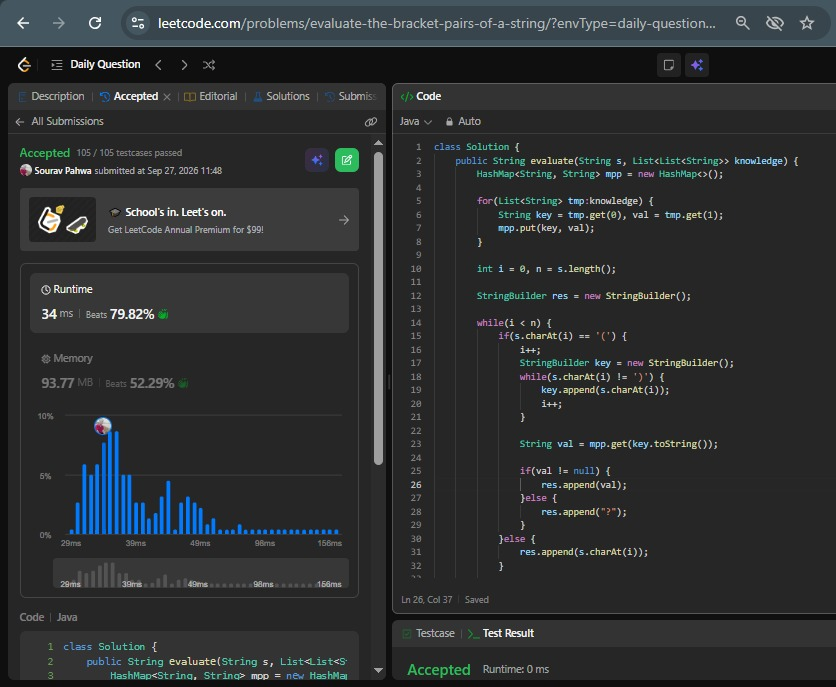Click the Auto lock setting

pos(463,122)
